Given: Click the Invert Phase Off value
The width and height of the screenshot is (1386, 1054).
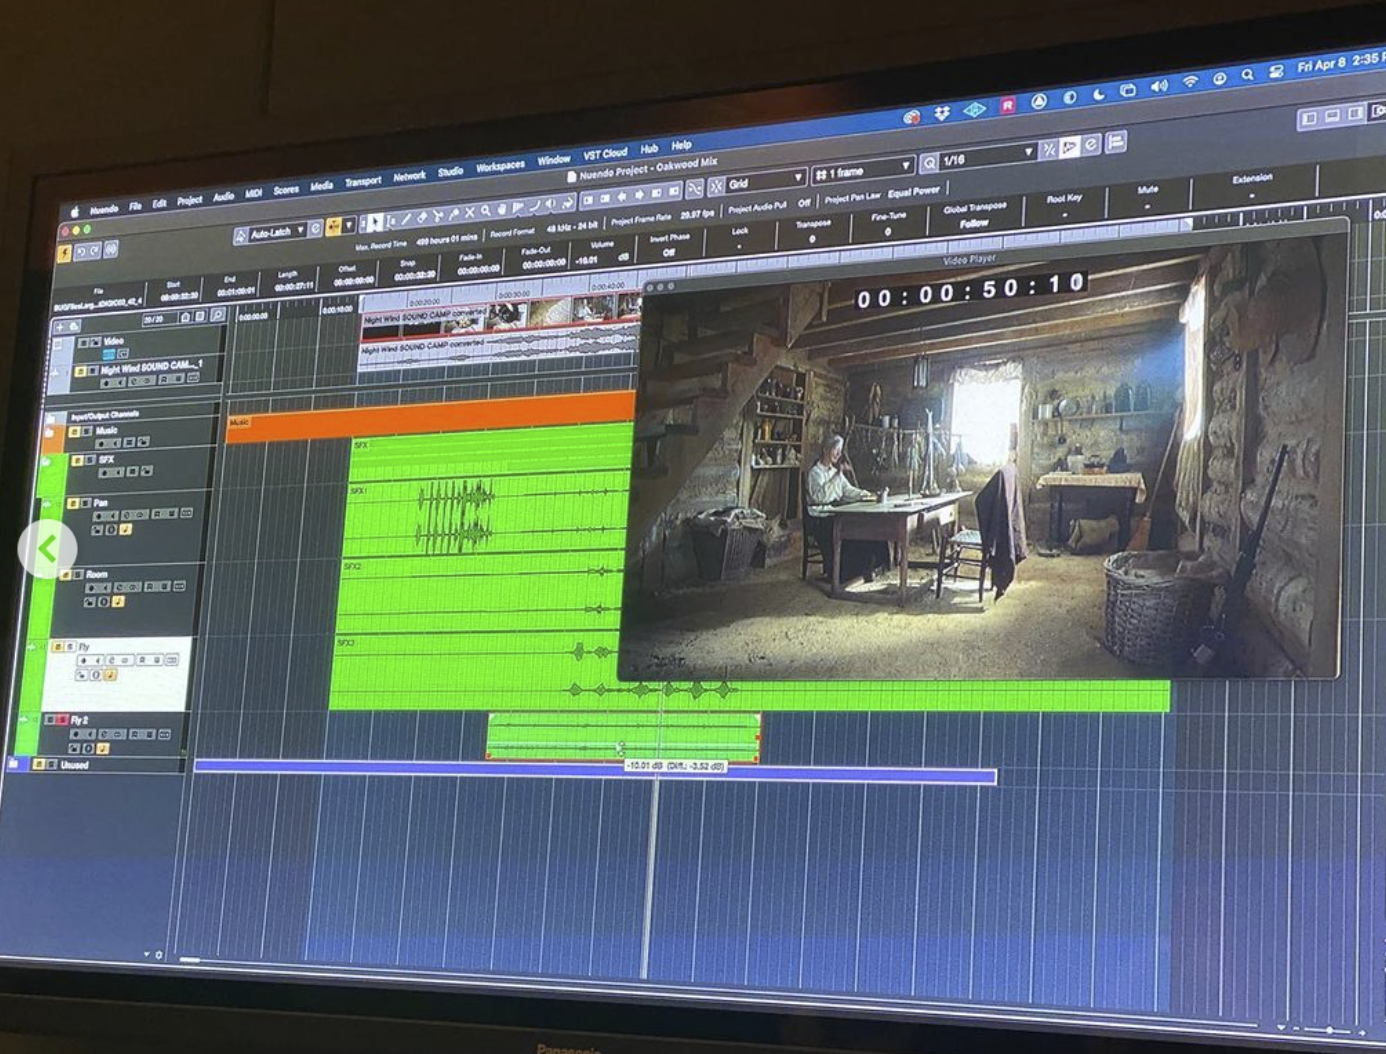Looking at the screenshot, I should coord(668,252).
